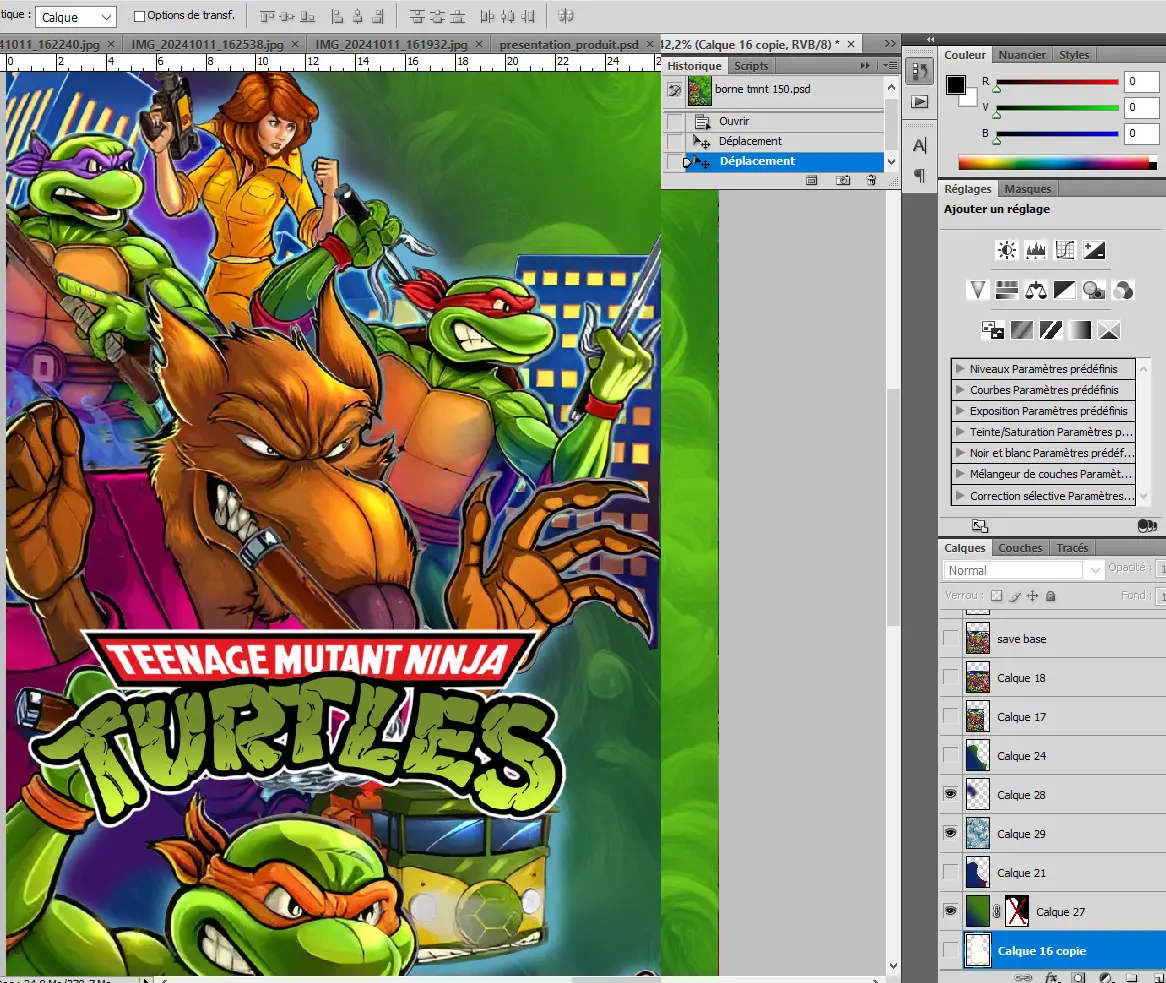The width and height of the screenshot is (1166, 983).
Task: Show the Calque 17 layer
Action: point(950,716)
